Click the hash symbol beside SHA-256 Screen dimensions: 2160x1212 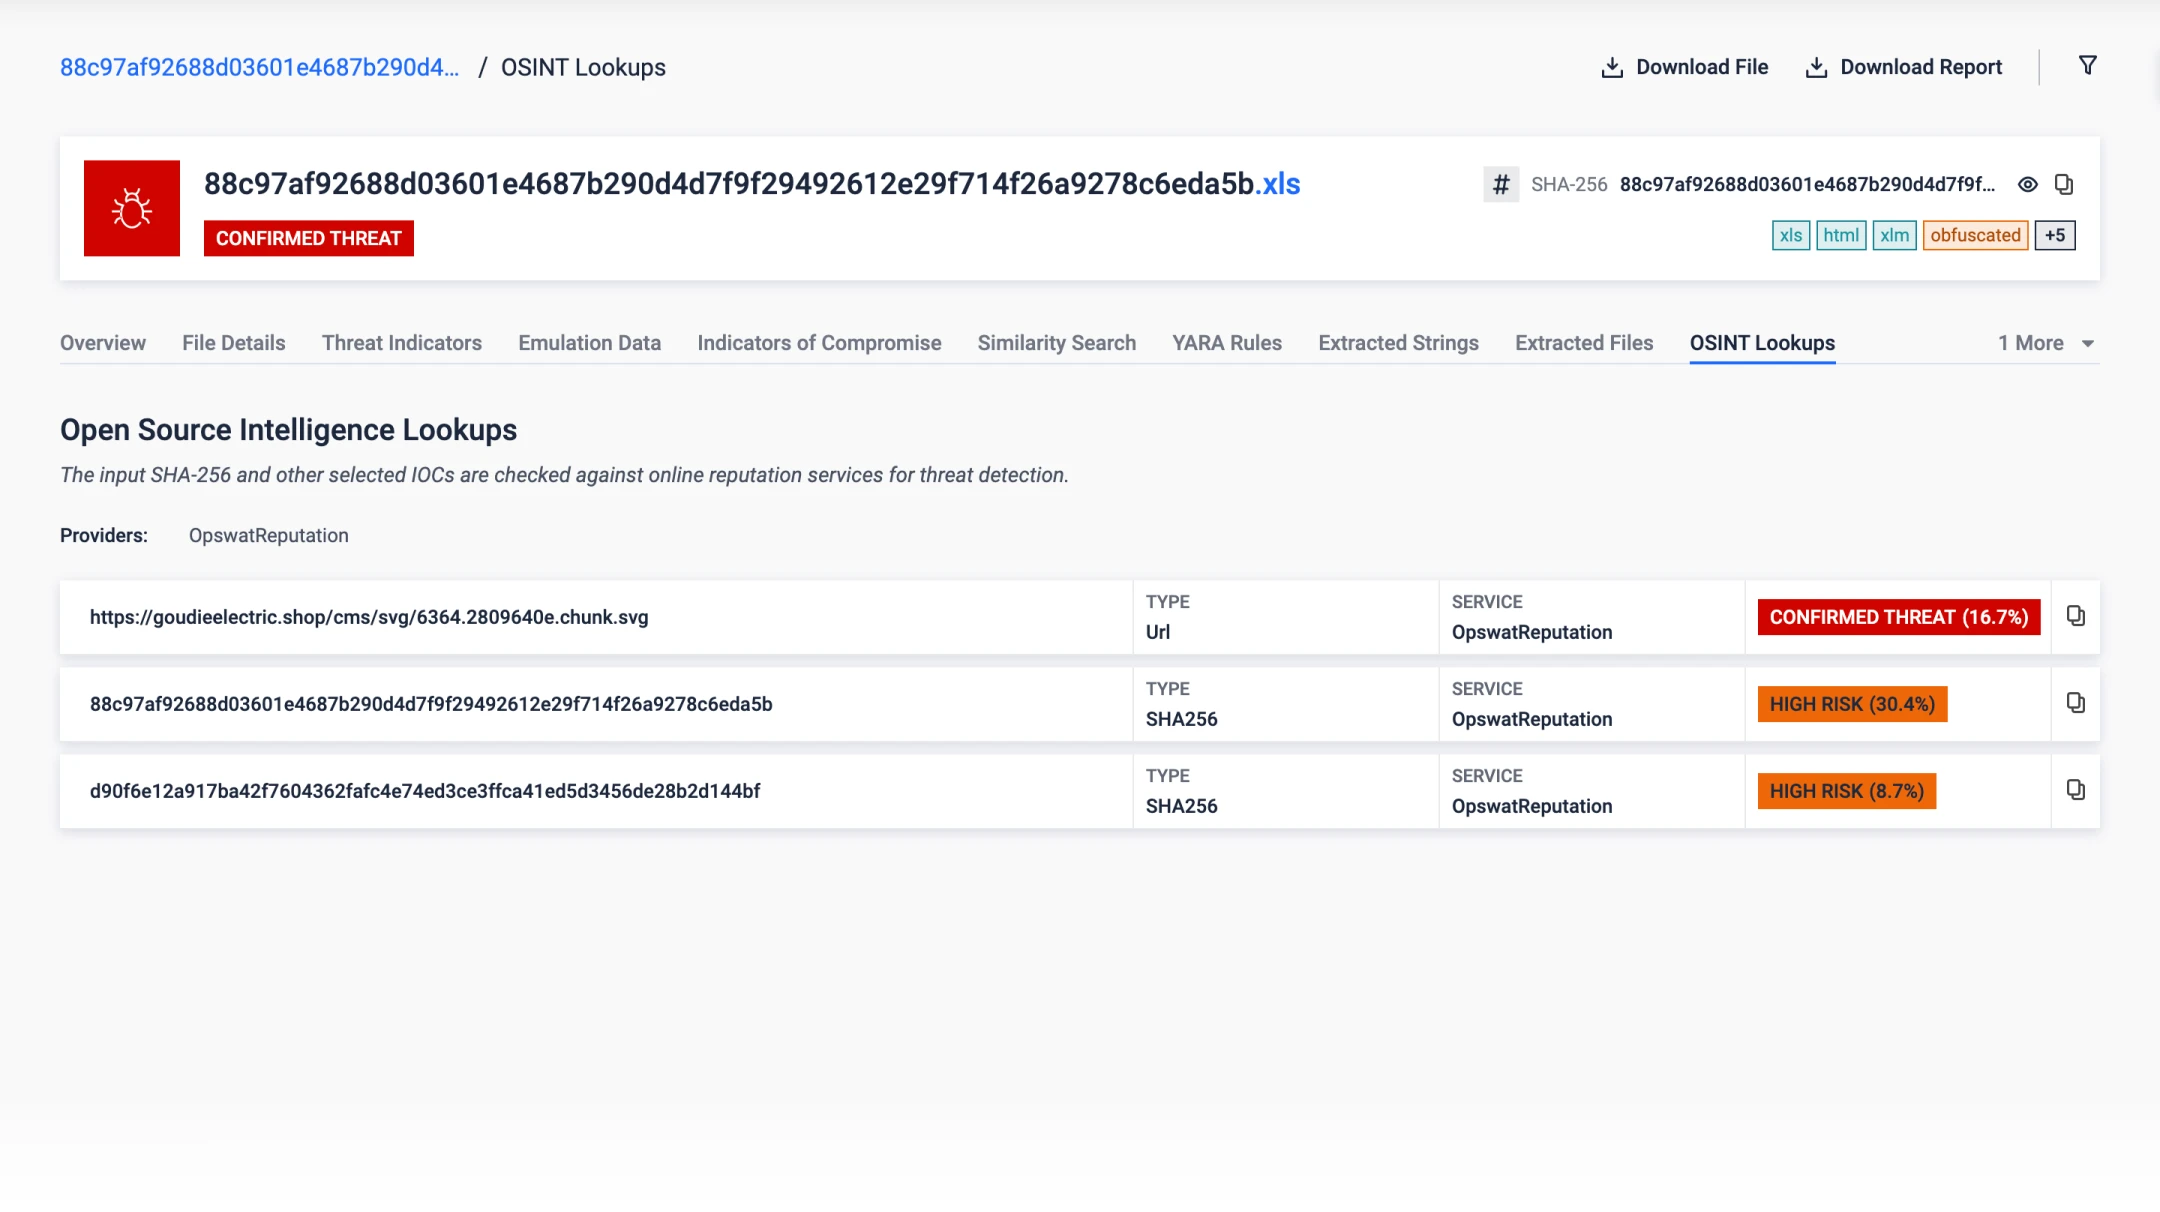pos(1500,185)
